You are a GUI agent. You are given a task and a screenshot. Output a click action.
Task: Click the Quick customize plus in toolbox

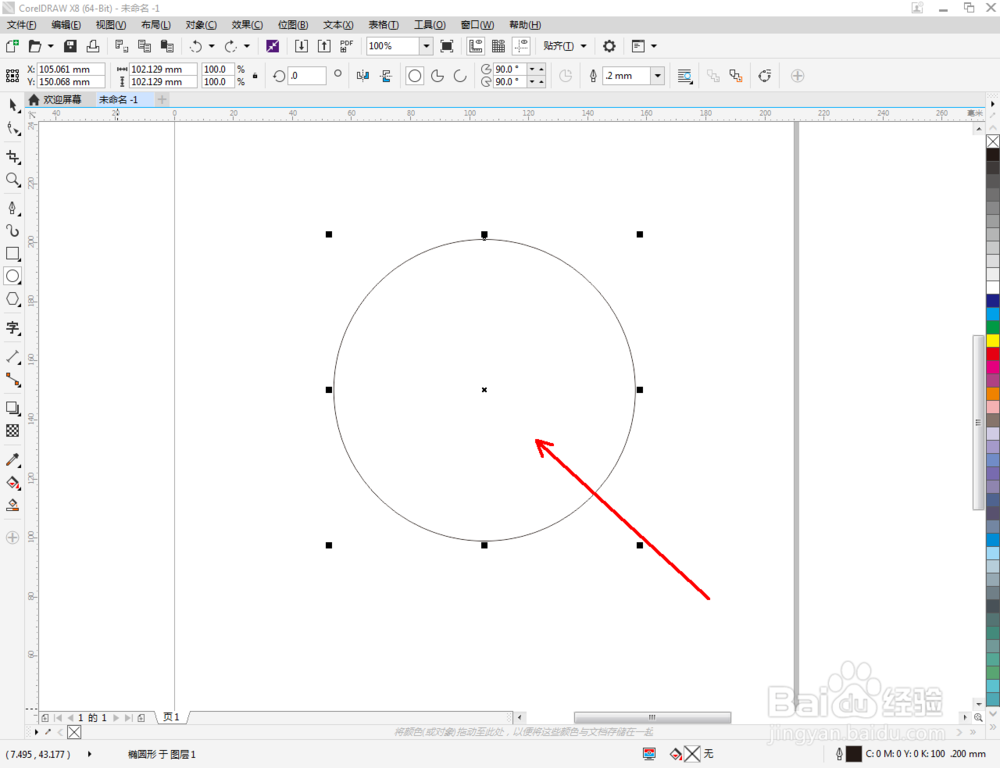[x=13, y=537]
